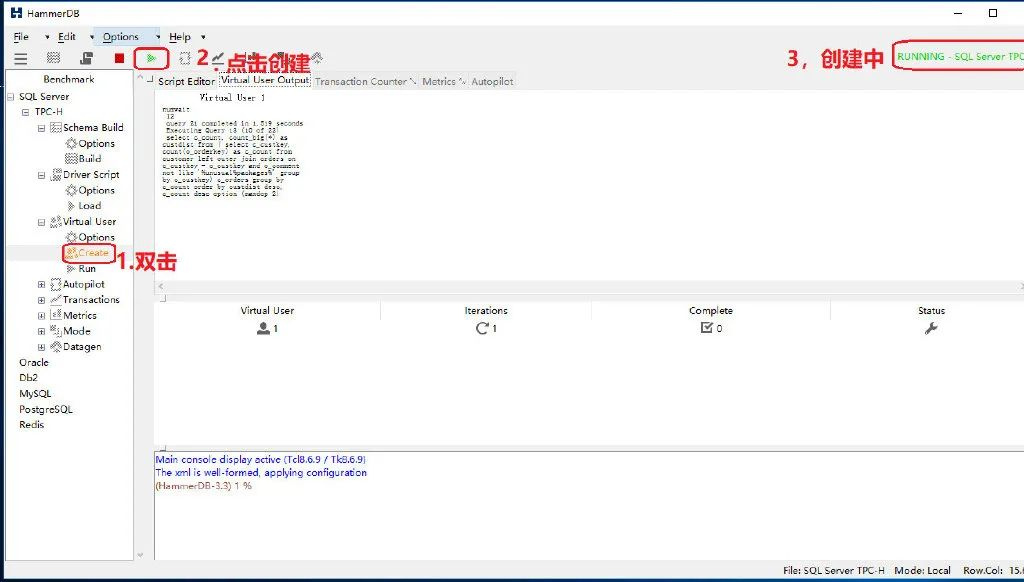Screen dimensions: 1024x582
Task: Expand the Metrics tree node
Action: click(x=41, y=315)
